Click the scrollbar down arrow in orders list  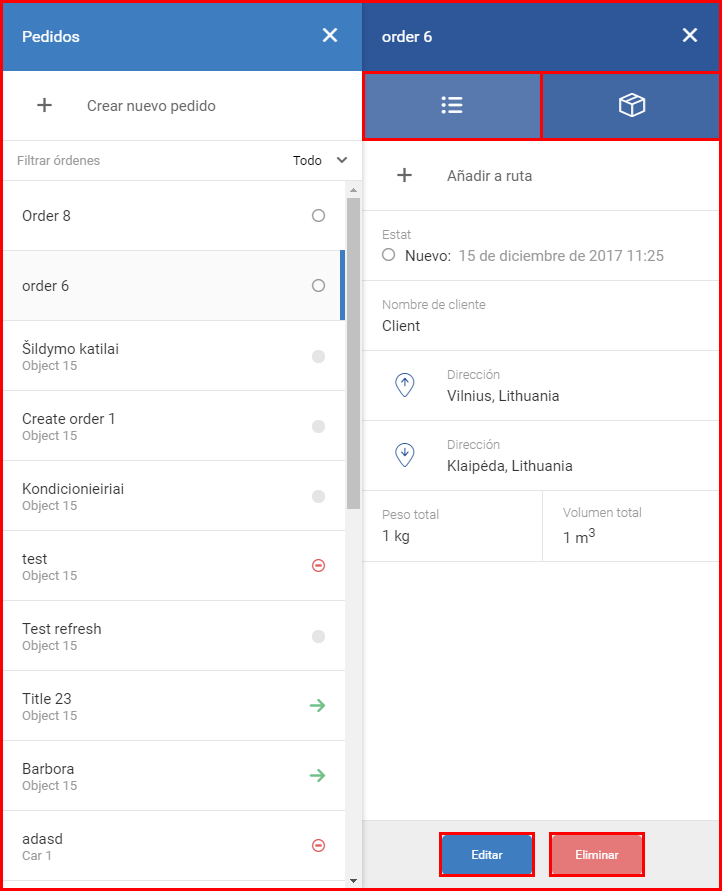pyautogui.click(x=353, y=881)
